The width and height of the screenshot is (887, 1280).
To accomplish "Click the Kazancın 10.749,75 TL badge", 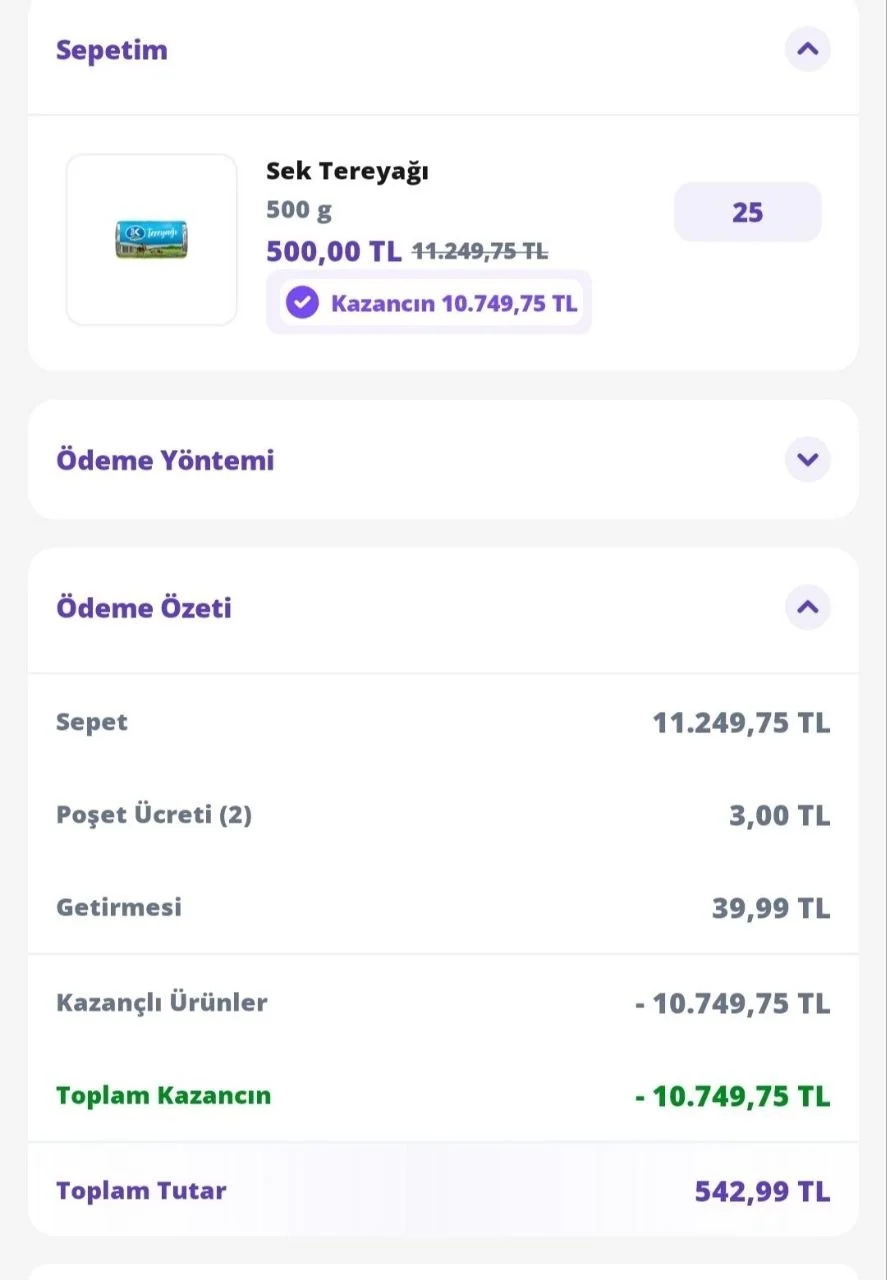I will [x=429, y=302].
